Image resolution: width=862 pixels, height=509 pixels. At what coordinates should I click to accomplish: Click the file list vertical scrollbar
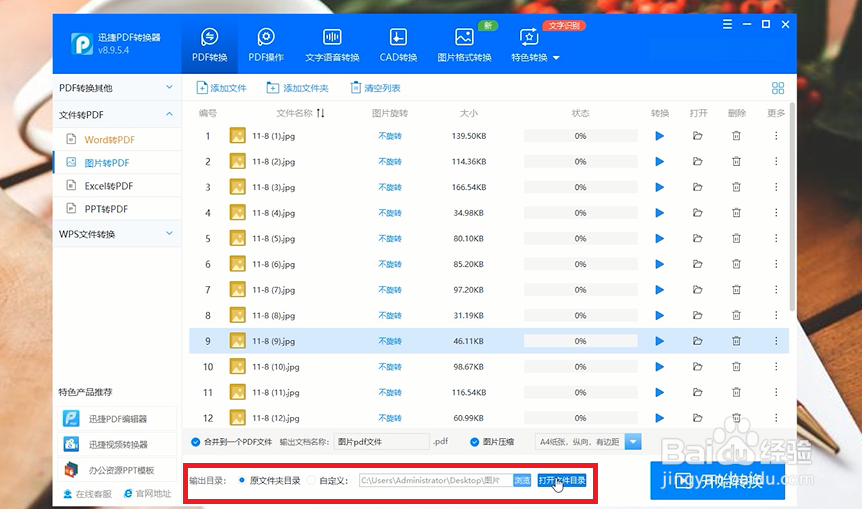(x=792, y=207)
